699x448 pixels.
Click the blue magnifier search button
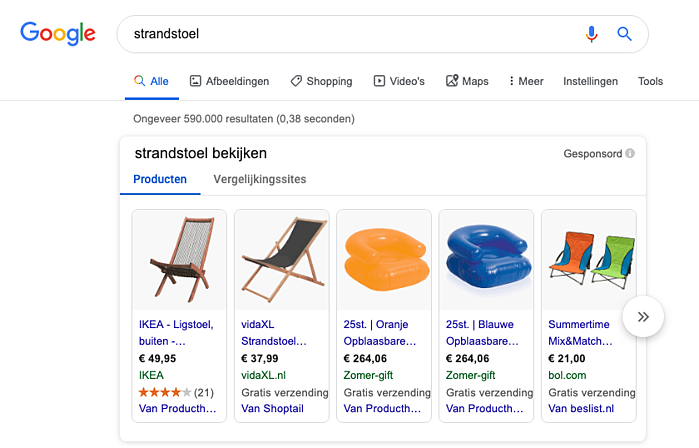pyautogui.click(x=625, y=34)
